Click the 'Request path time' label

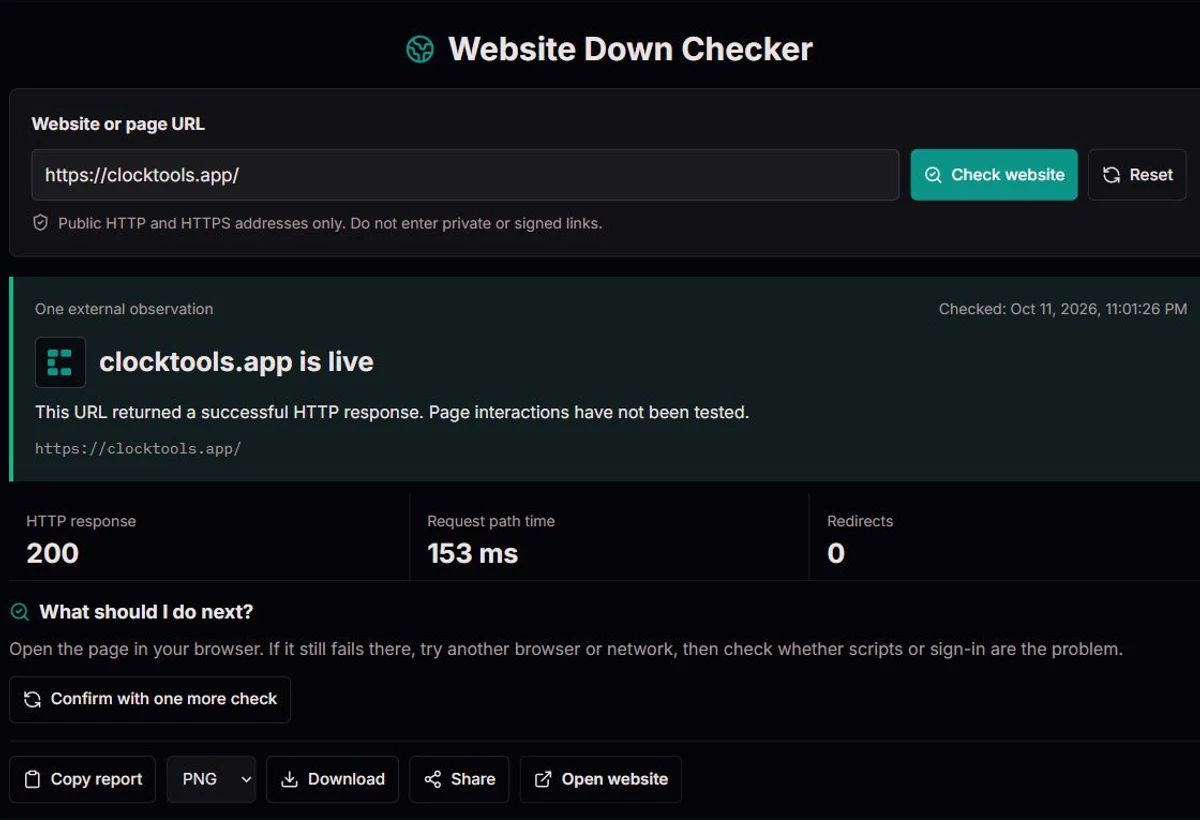tap(491, 521)
